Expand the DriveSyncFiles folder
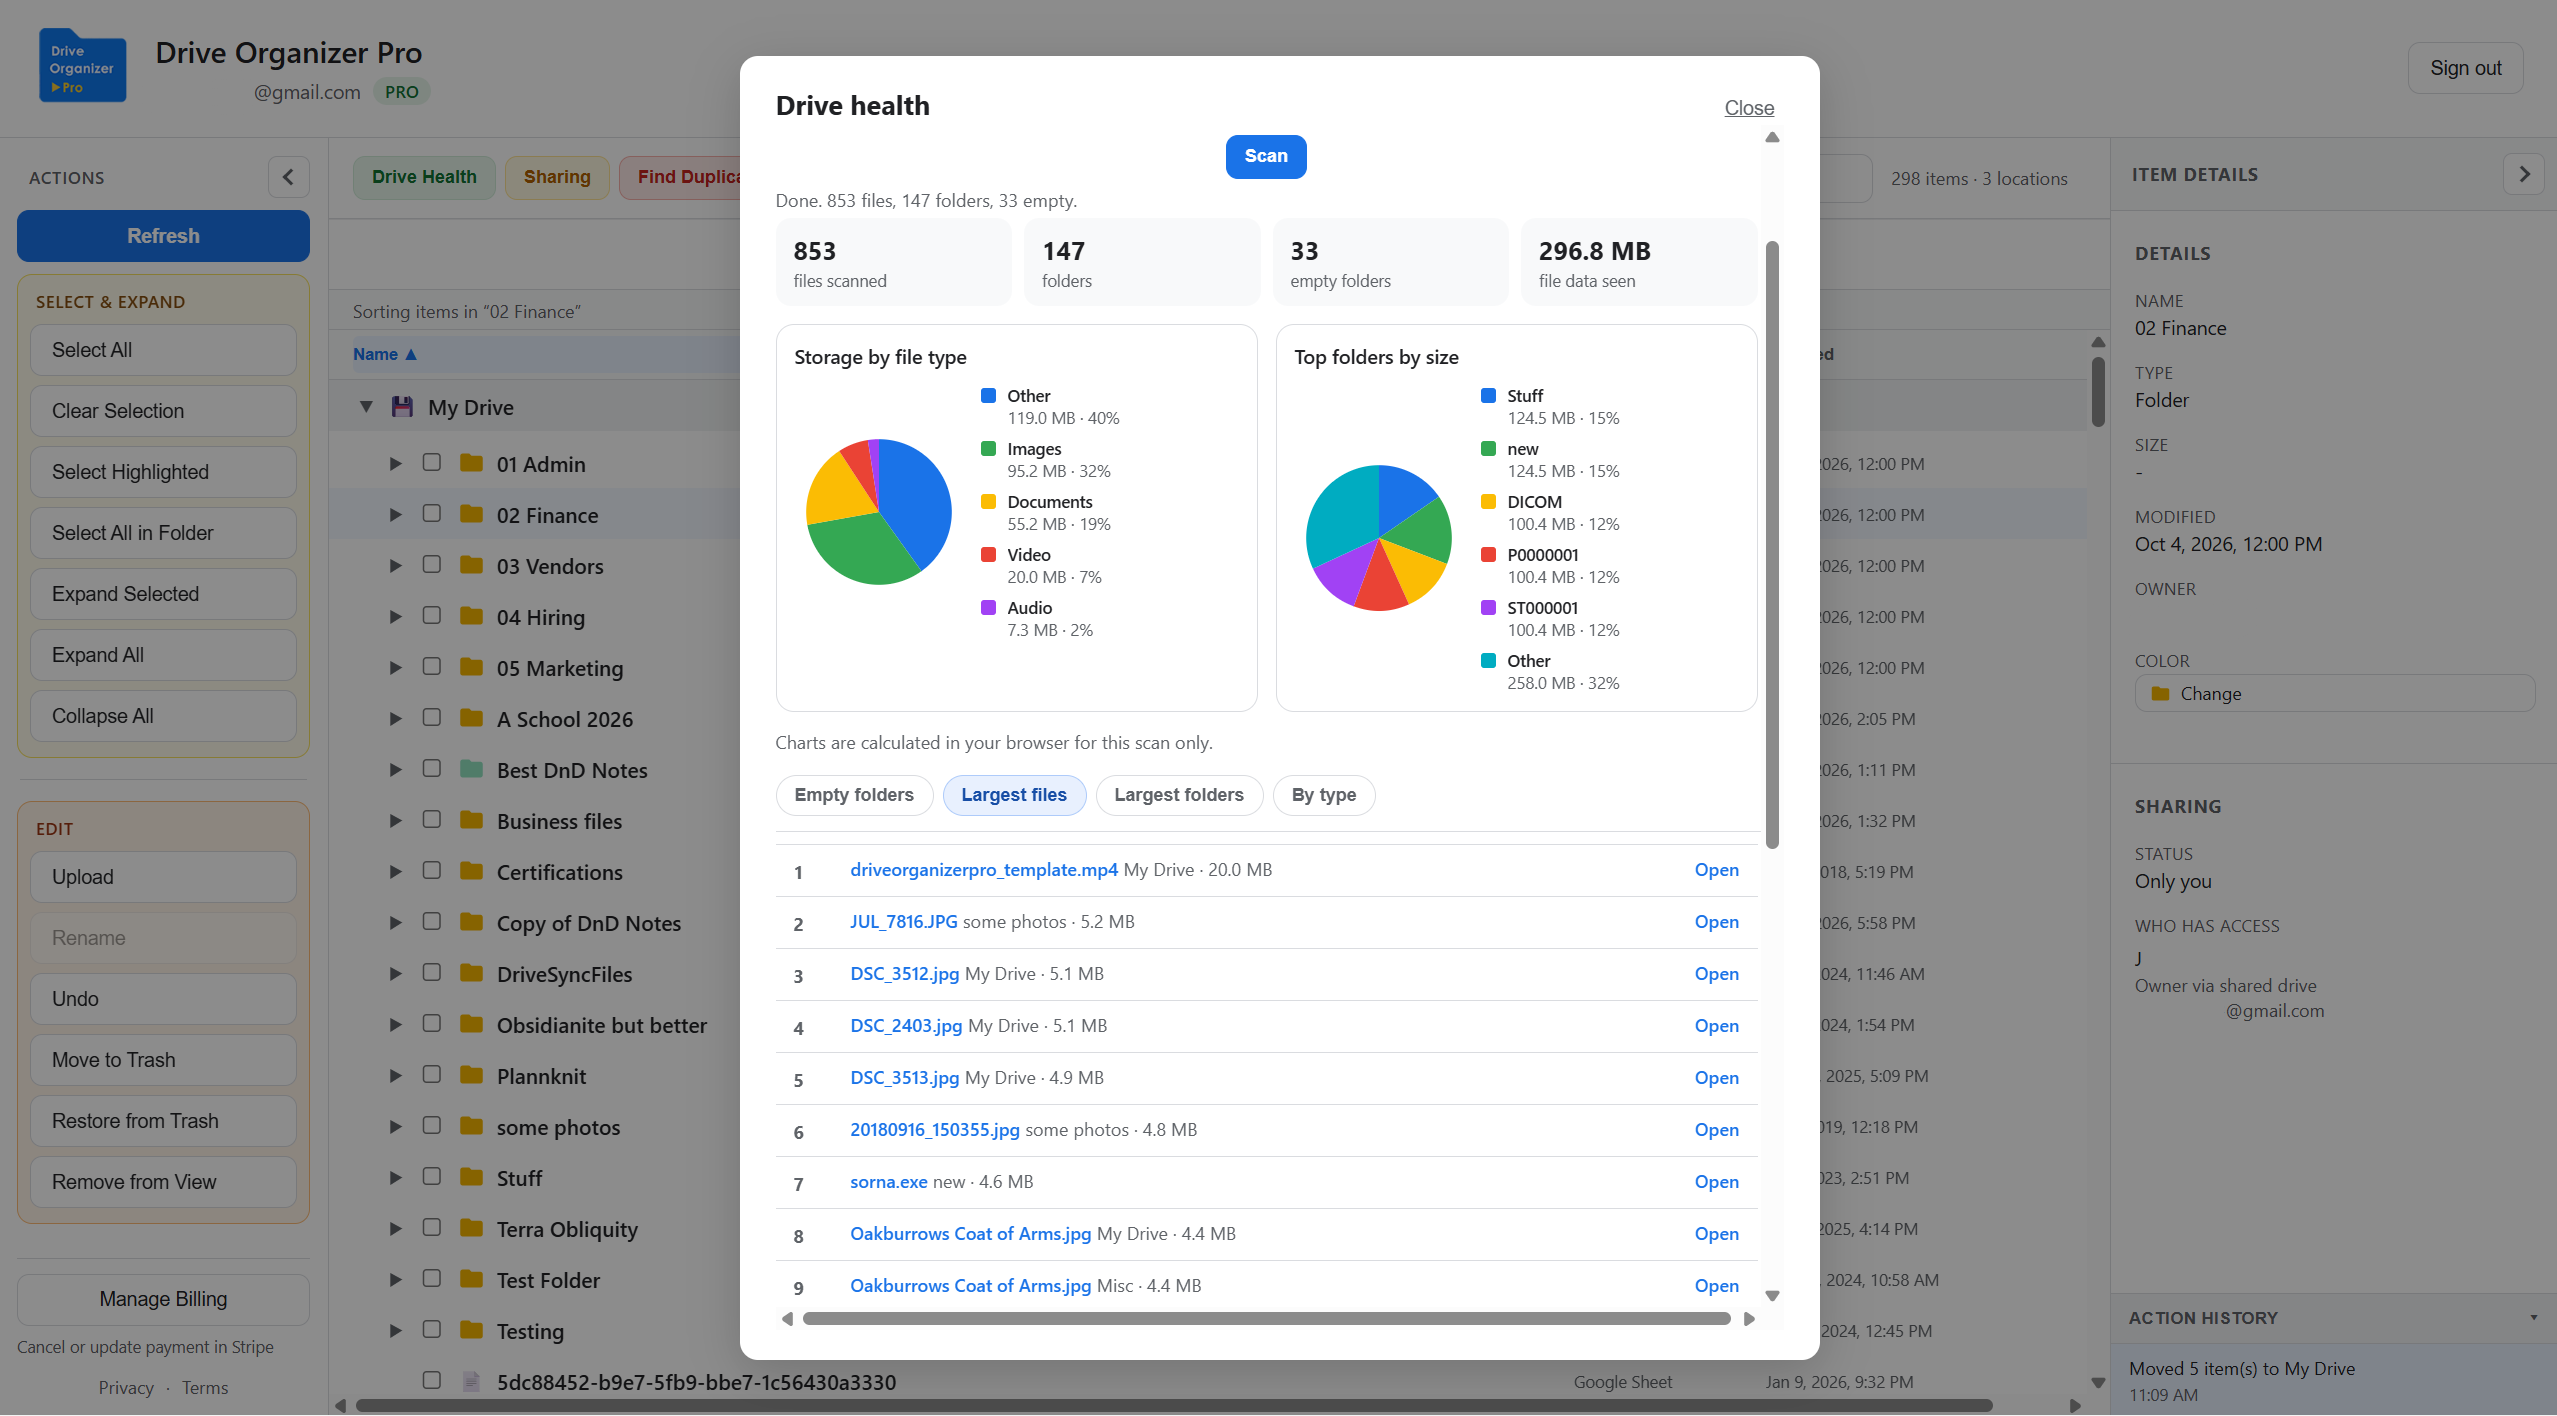Viewport: 2557px width, 1416px height. click(396, 974)
